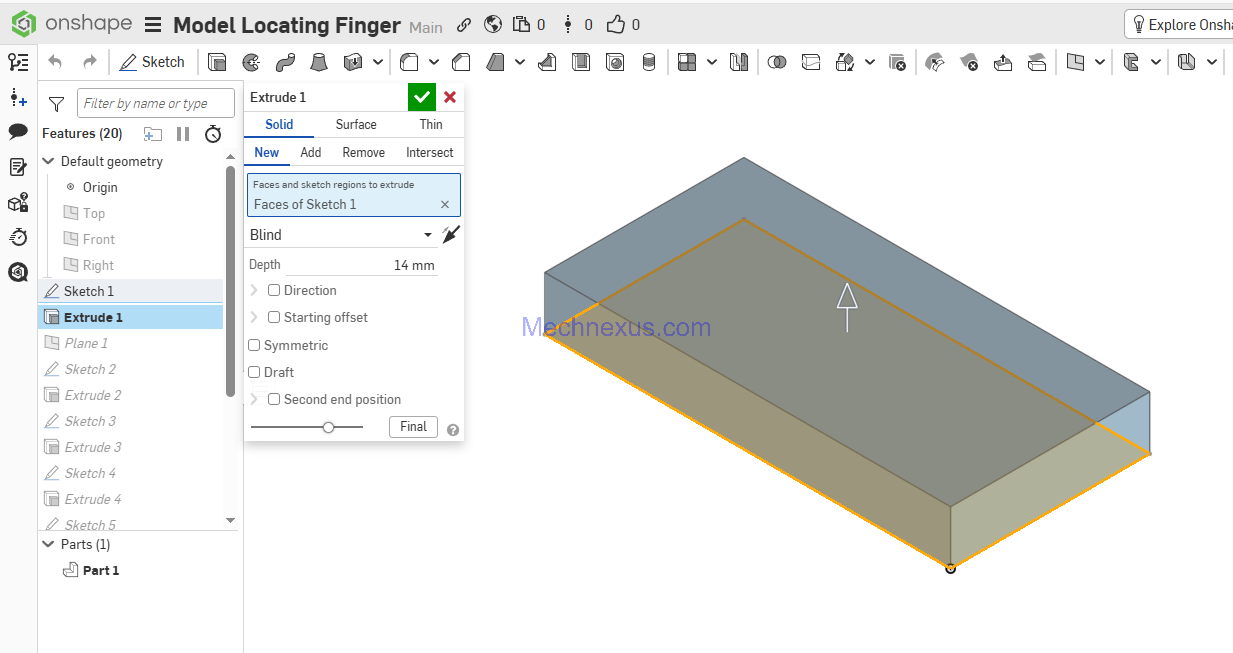The width and height of the screenshot is (1233, 653).
Task: Click the Undo arrow
Action: pos(55,62)
